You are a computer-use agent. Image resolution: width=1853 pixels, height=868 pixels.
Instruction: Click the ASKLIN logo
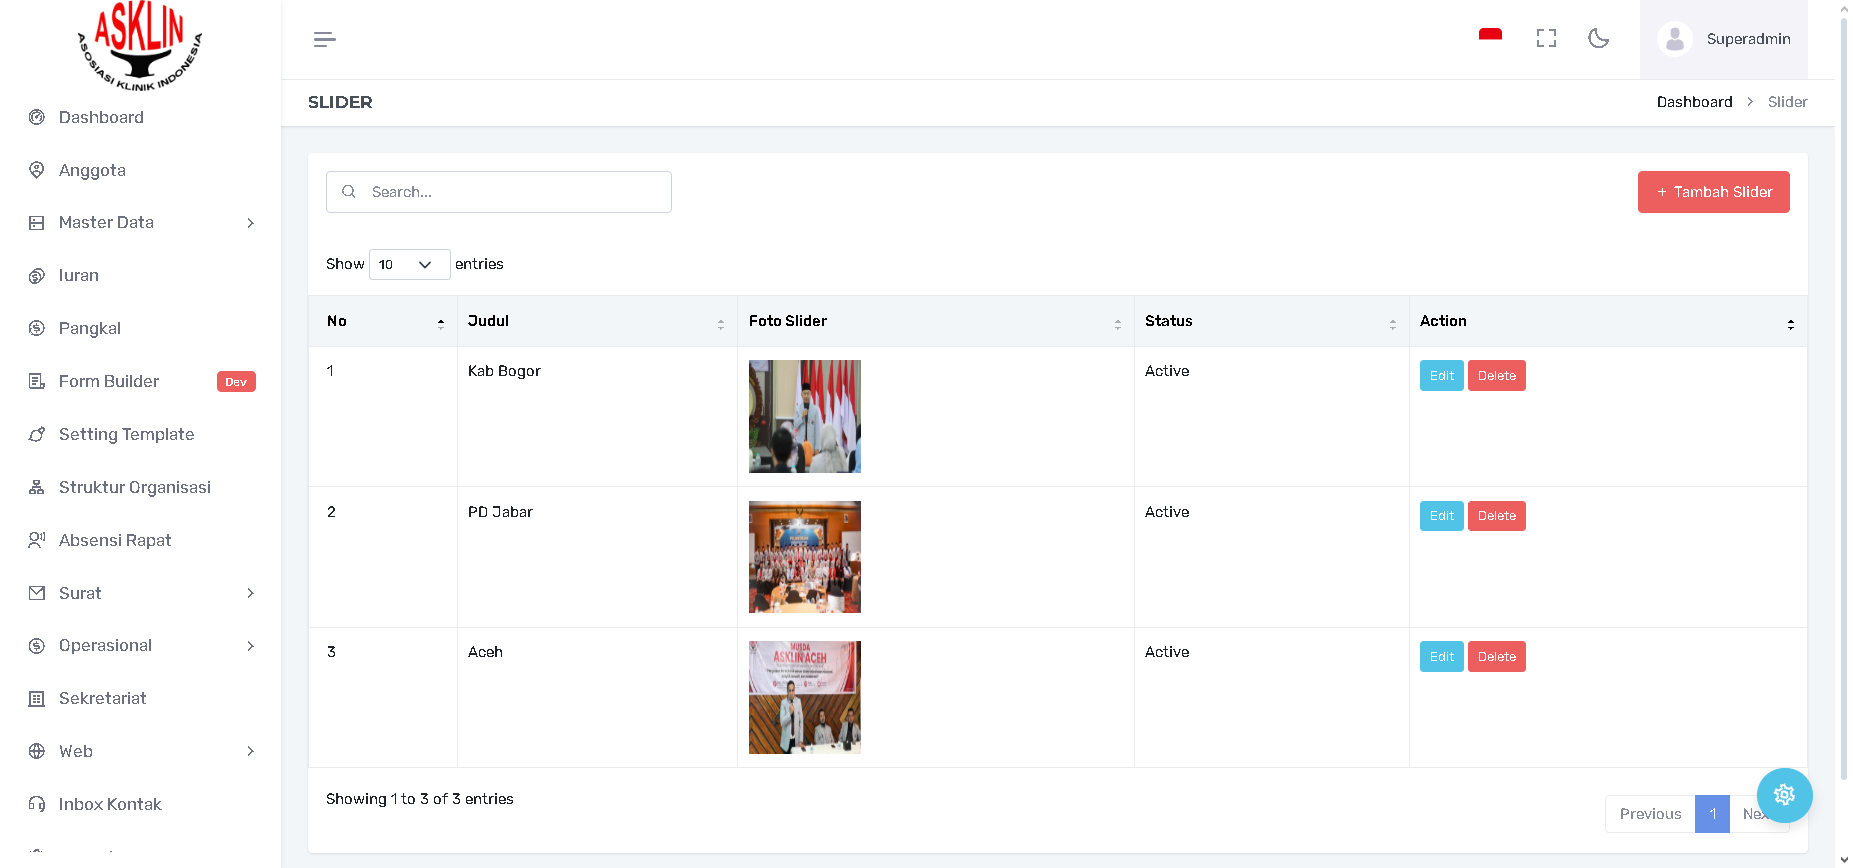[x=140, y=45]
